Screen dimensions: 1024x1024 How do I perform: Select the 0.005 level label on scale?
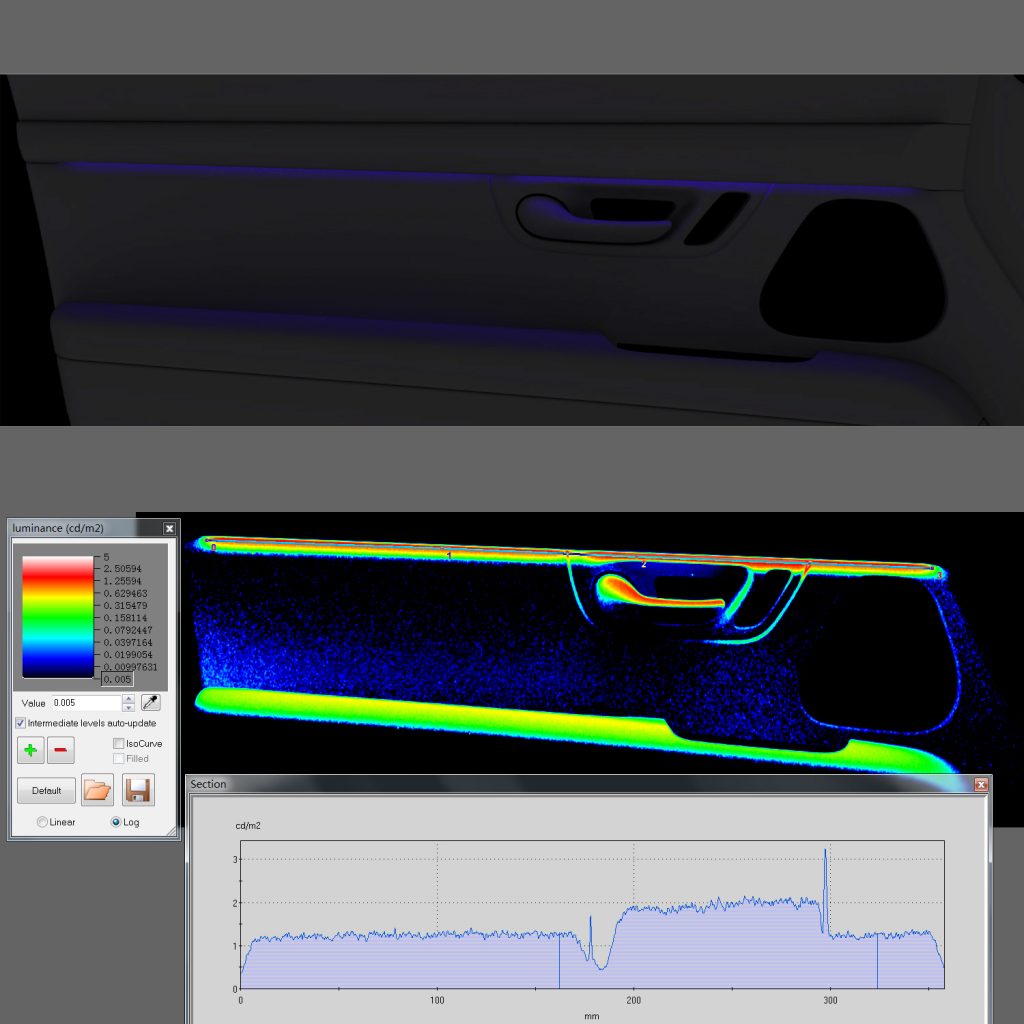(x=117, y=680)
